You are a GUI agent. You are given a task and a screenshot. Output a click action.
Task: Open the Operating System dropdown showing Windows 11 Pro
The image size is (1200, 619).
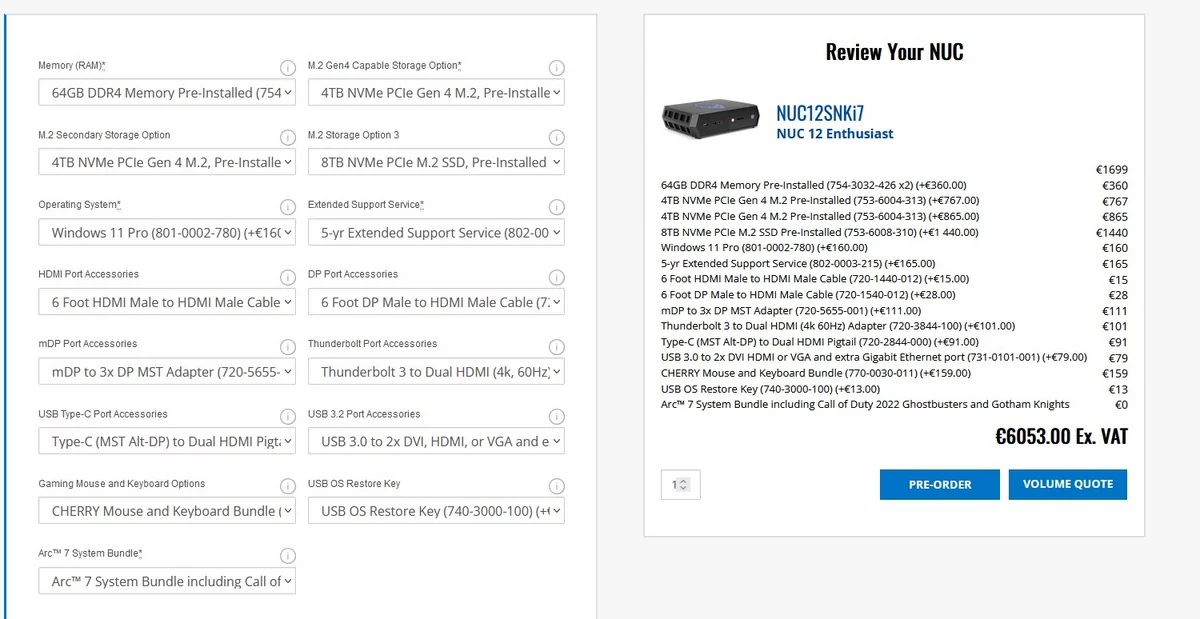167,233
